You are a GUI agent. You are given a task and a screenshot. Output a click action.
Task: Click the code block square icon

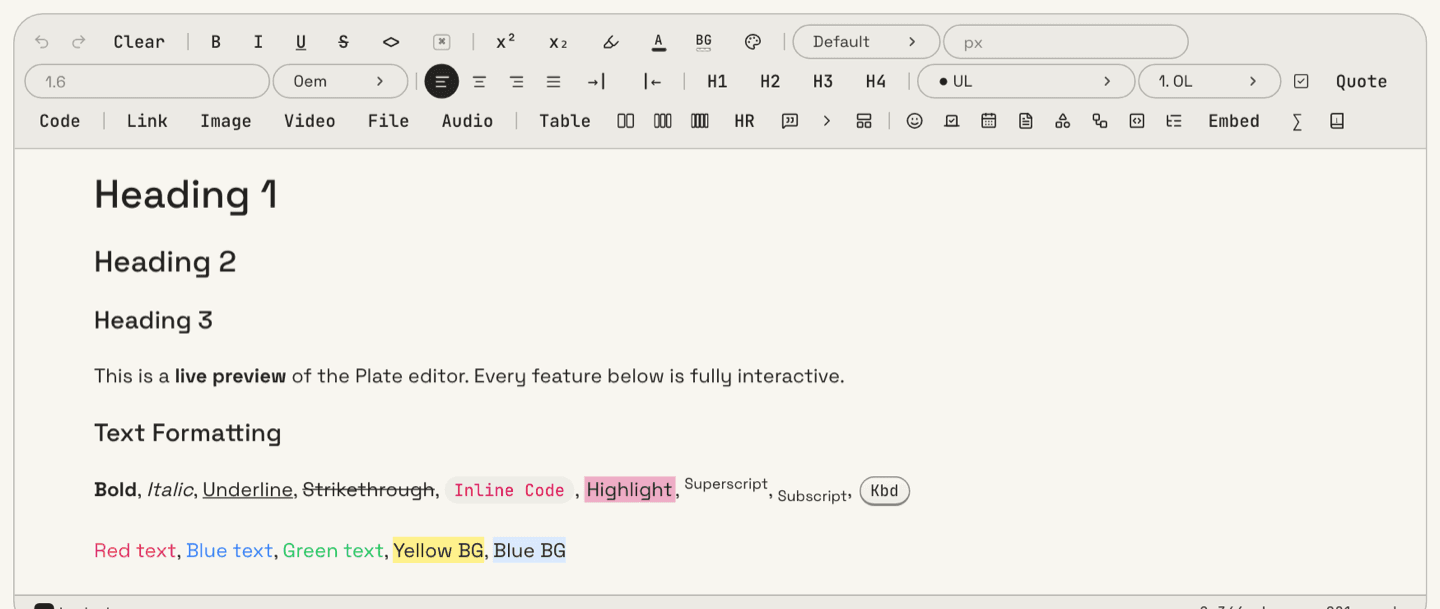pos(1137,121)
